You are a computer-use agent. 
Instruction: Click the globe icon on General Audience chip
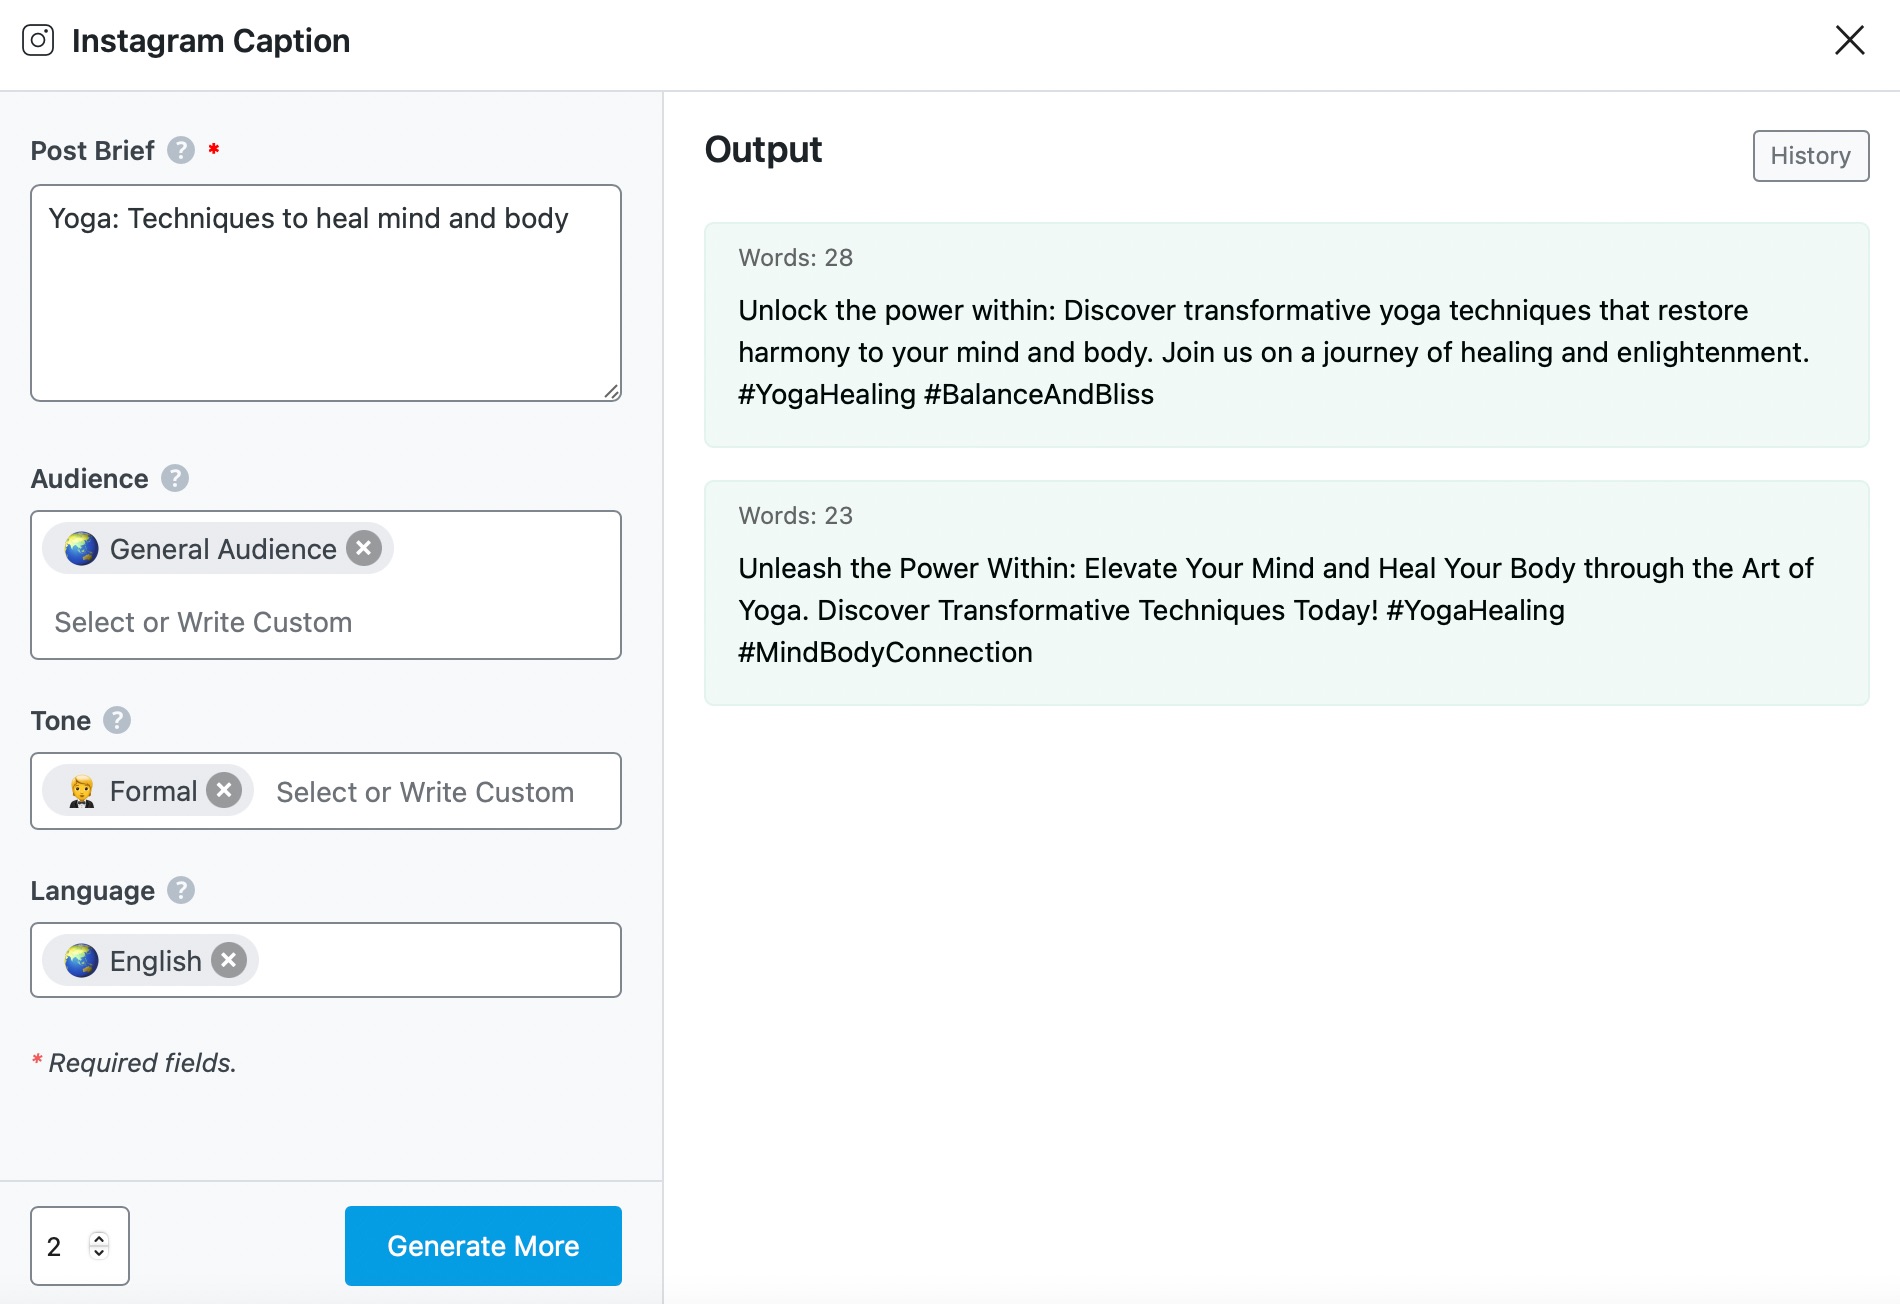pyautogui.click(x=81, y=548)
